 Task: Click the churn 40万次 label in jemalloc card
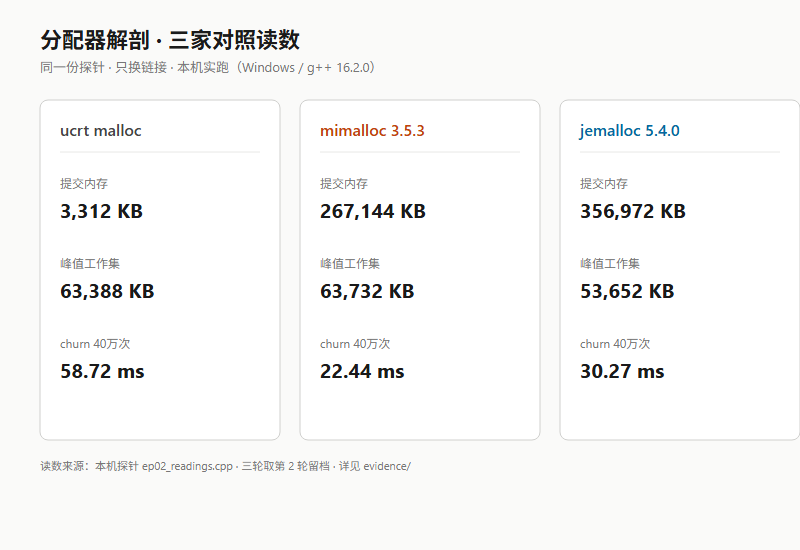(615, 343)
